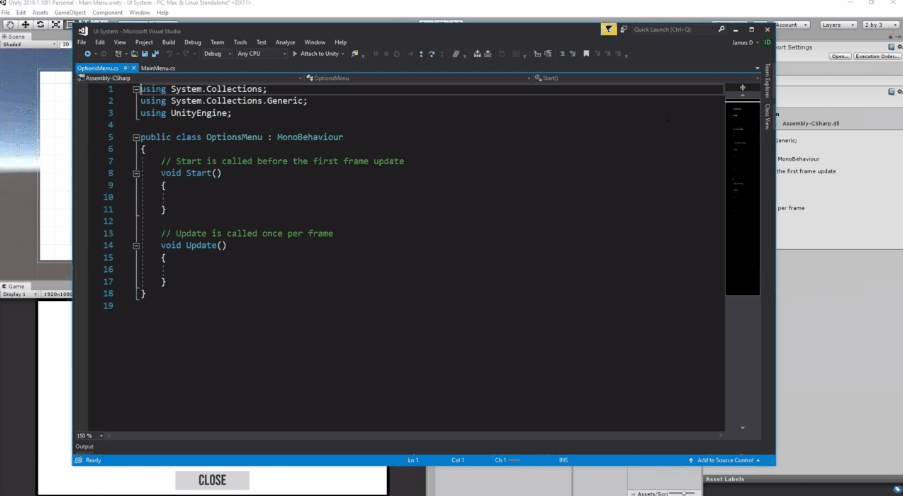Open the Unity Scene tab

click(x=14, y=36)
